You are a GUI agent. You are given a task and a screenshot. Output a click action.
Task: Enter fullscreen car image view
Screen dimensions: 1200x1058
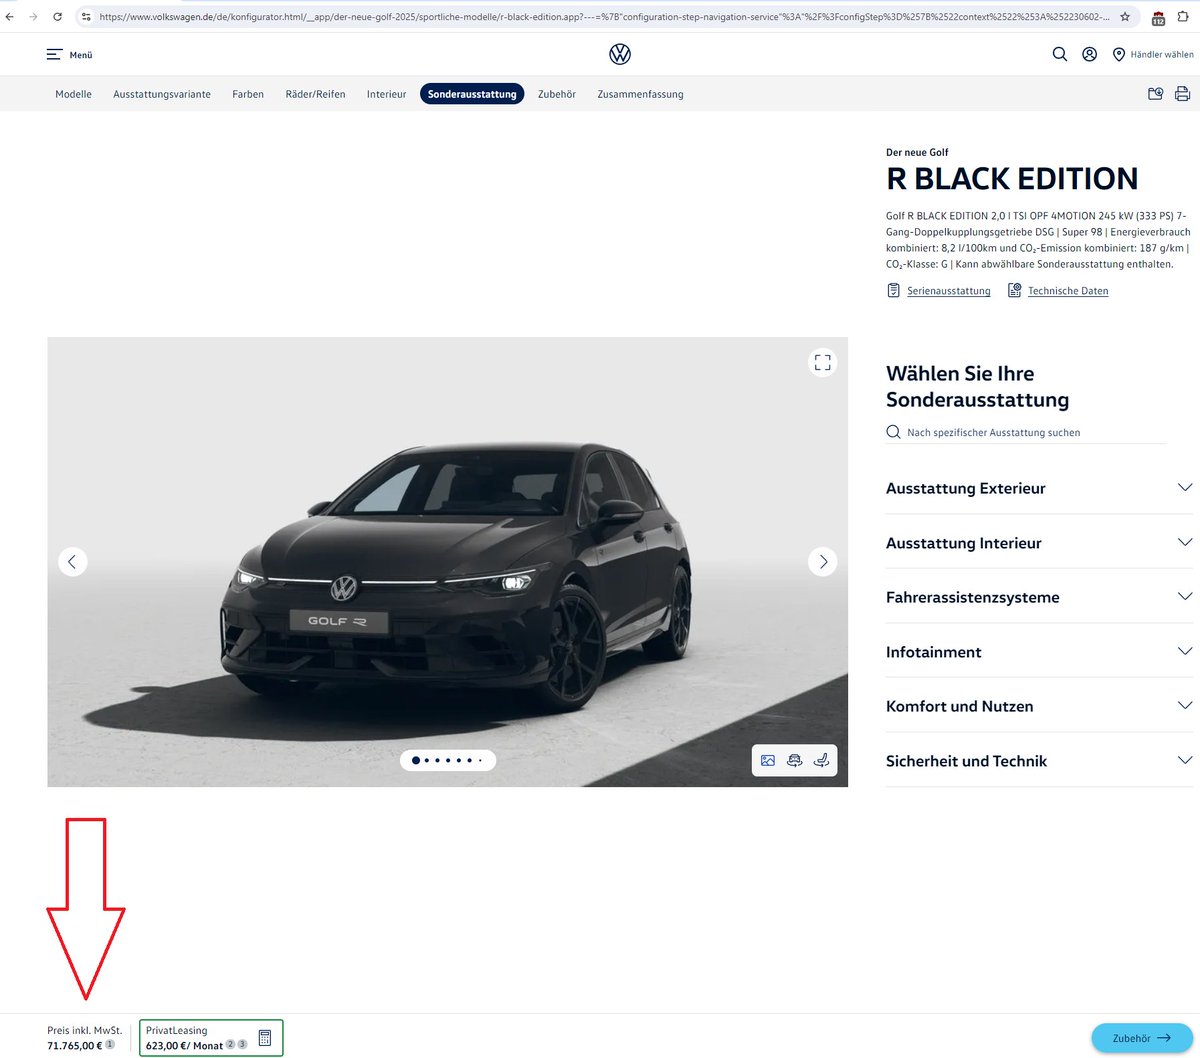tap(822, 362)
